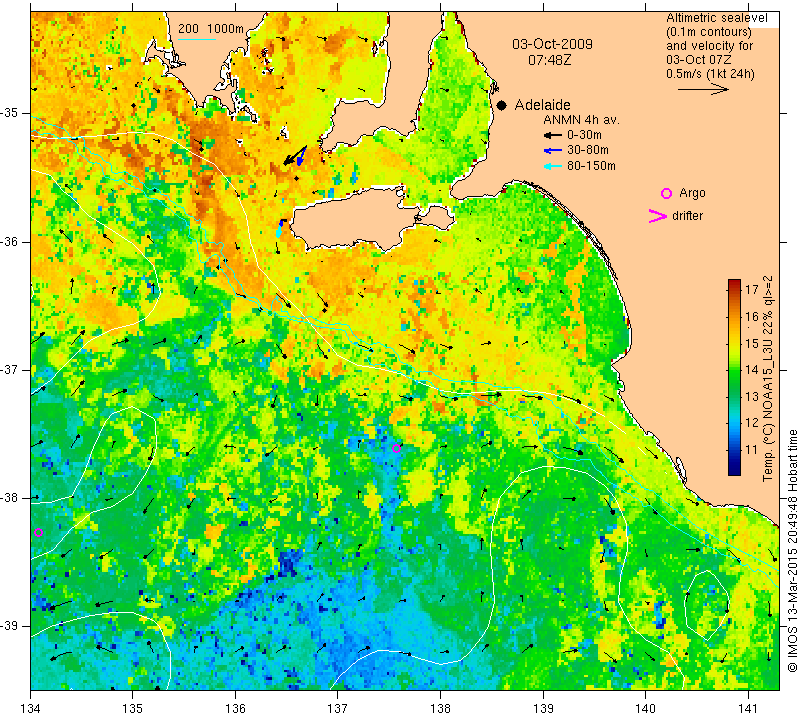Click the Adelaide label text
This screenshot has width=800, height=720.
(x=542, y=105)
